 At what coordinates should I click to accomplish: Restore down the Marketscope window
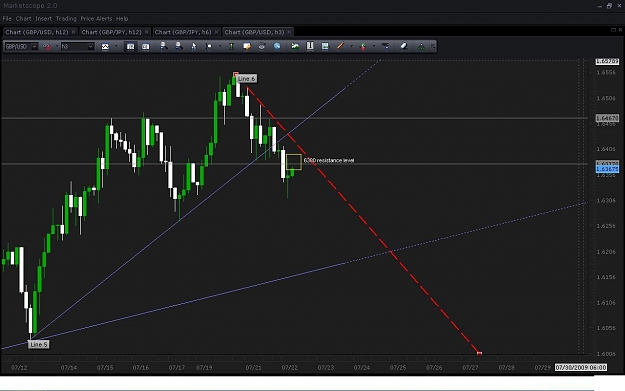coord(609,6)
